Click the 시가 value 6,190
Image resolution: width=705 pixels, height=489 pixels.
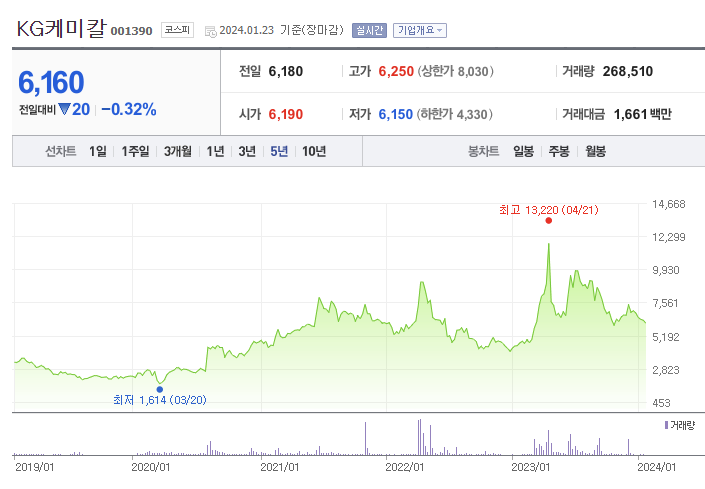tap(286, 115)
